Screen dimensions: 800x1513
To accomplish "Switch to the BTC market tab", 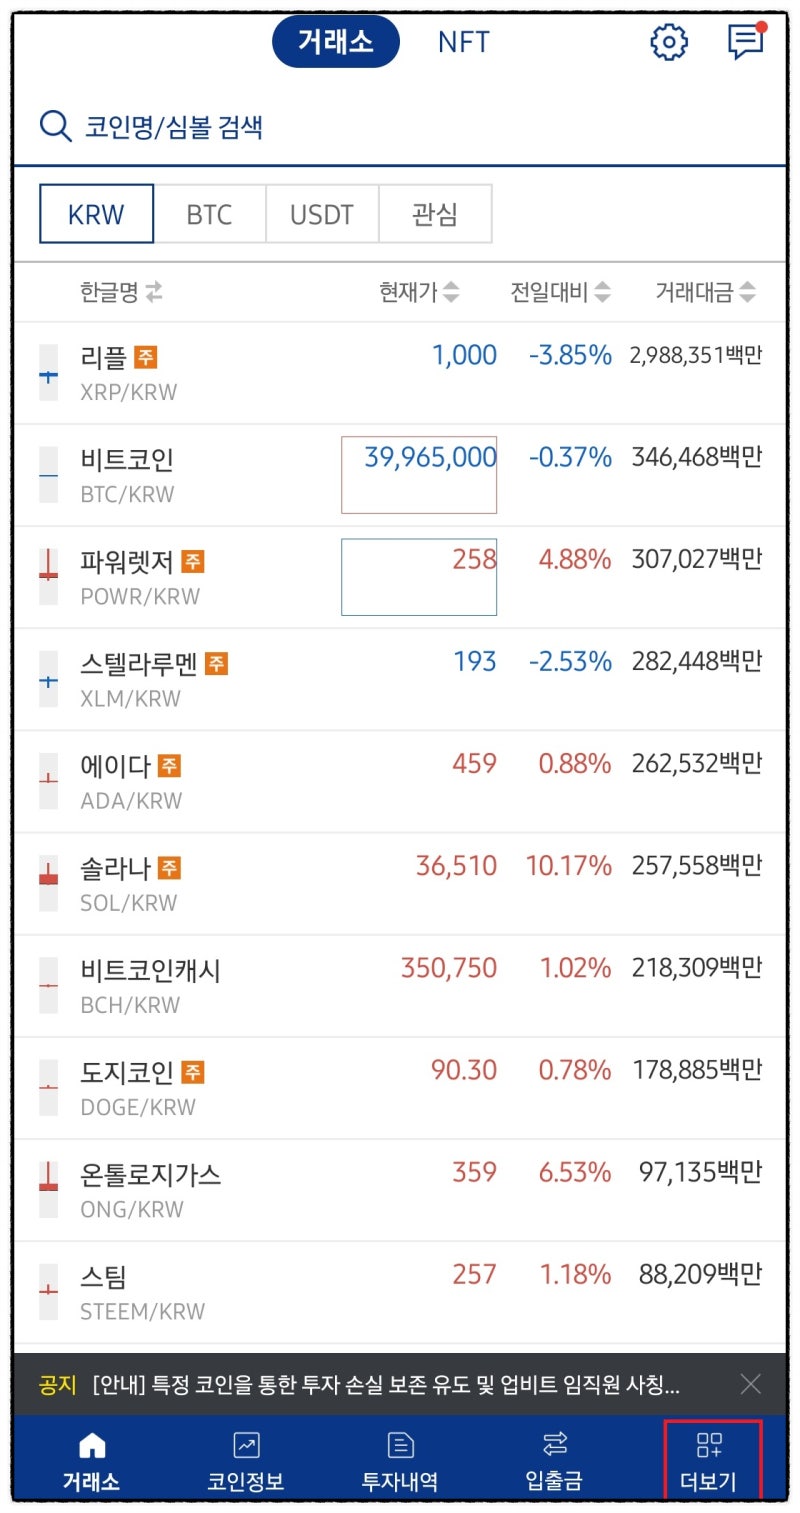I will (209, 214).
